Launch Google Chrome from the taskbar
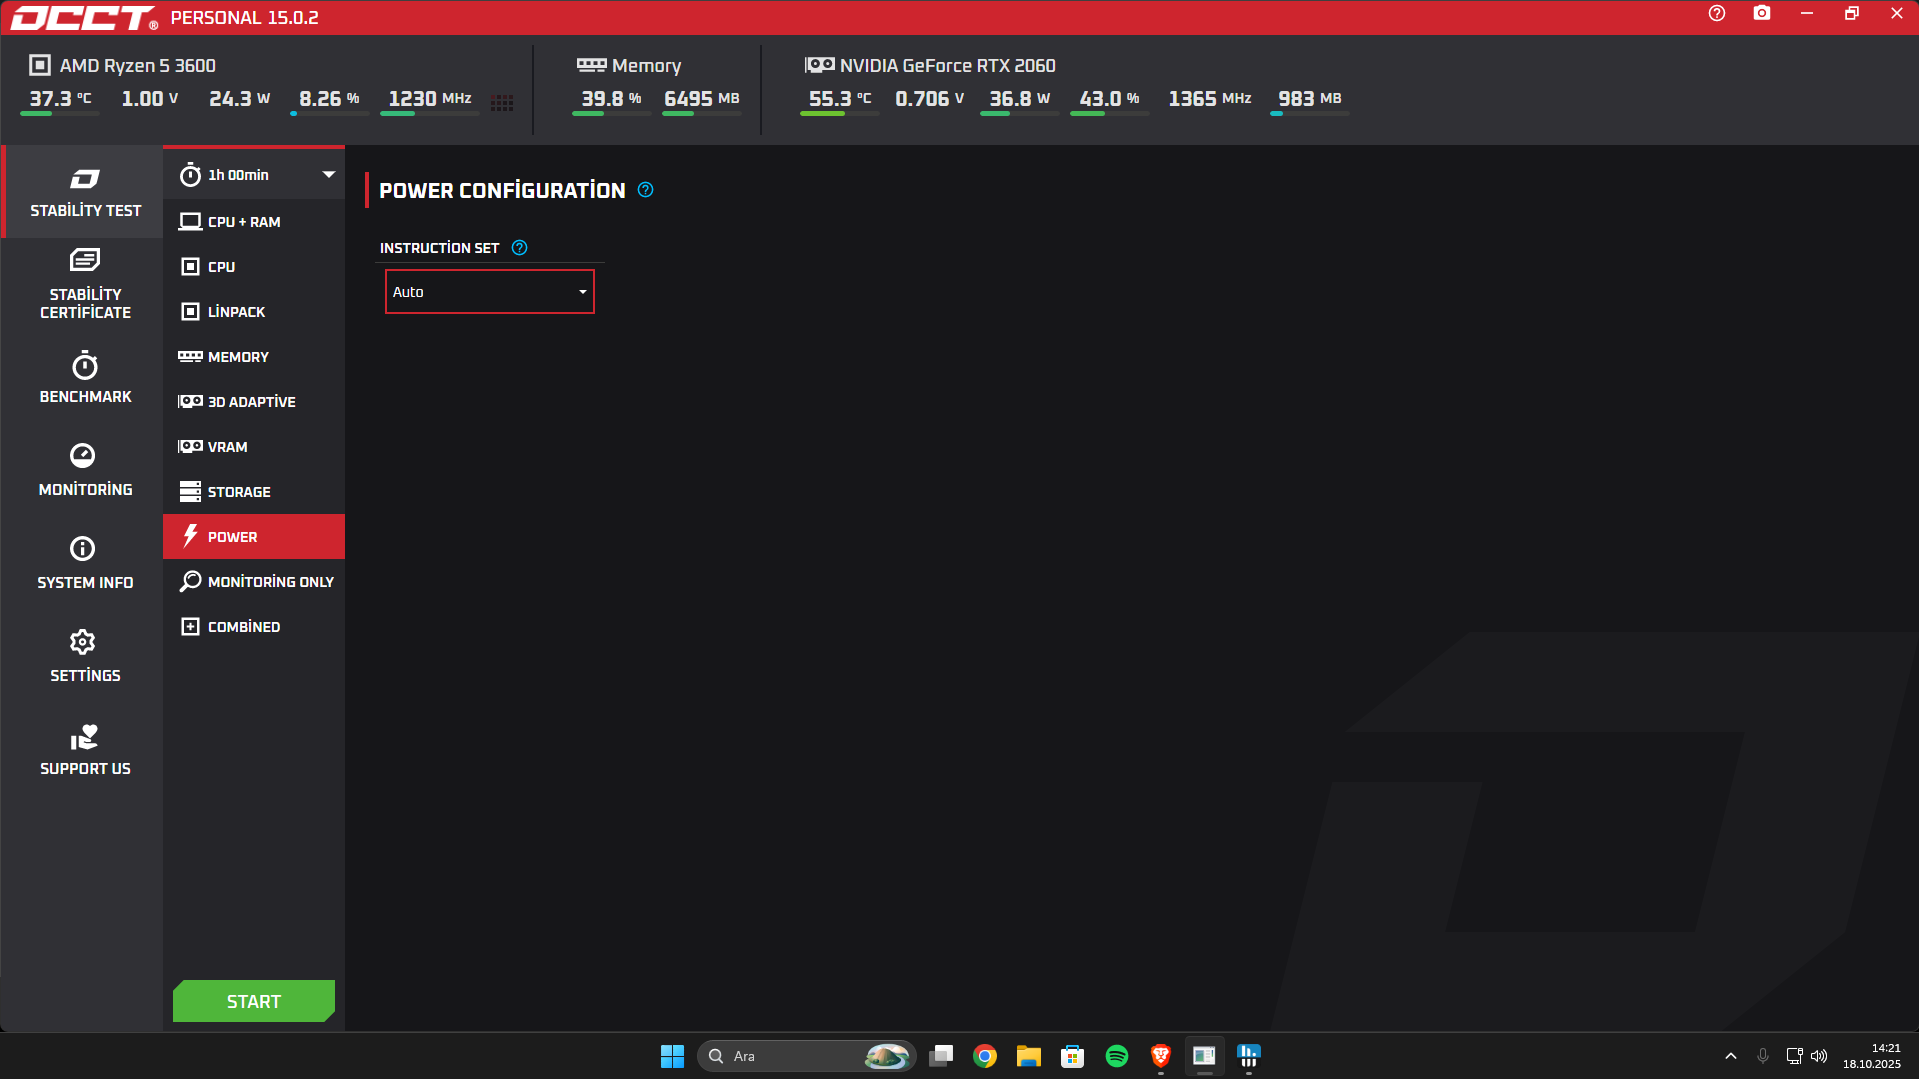The height and width of the screenshot is (1079, 1919). [x=985, y=1056]
